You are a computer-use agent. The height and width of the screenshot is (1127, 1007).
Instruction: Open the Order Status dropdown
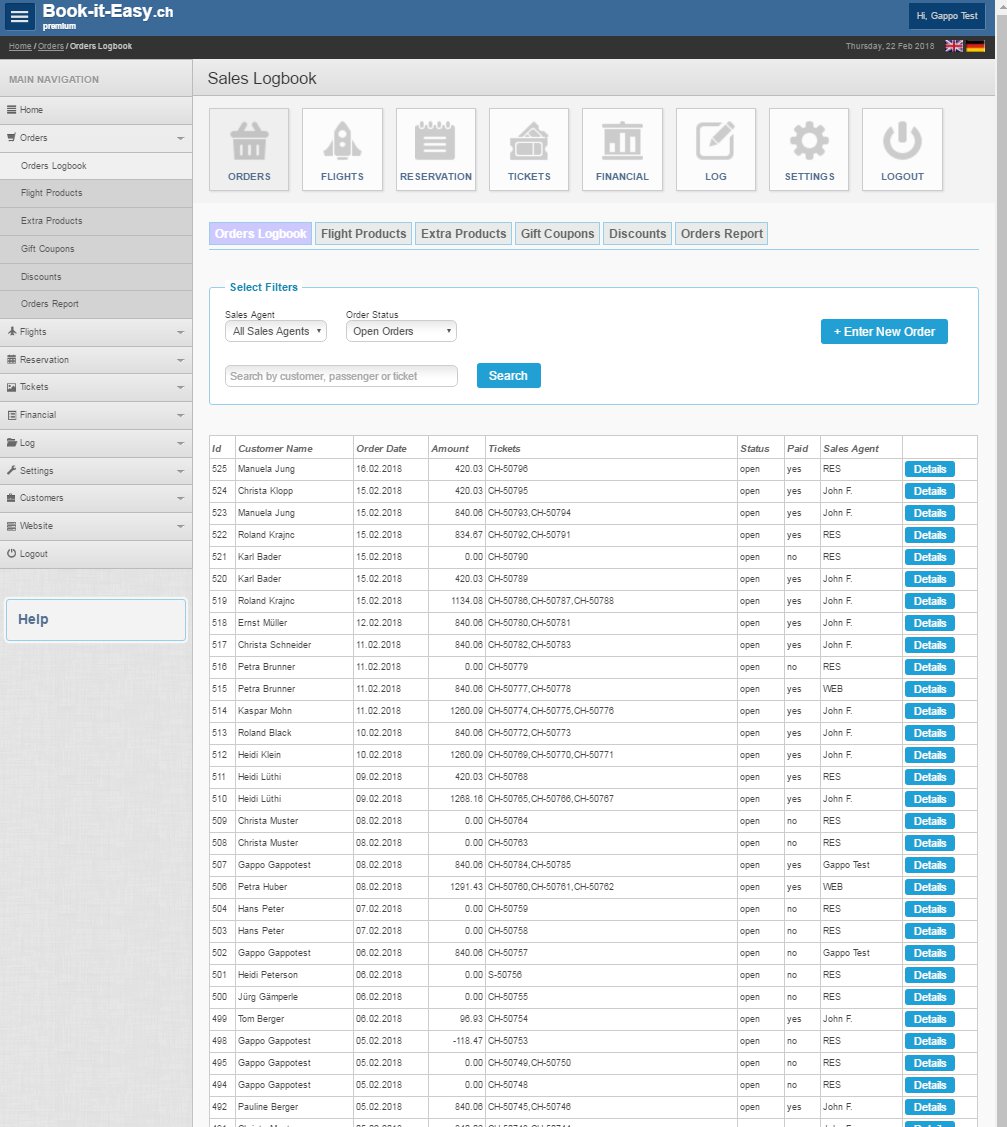click(x=401, y=331)
